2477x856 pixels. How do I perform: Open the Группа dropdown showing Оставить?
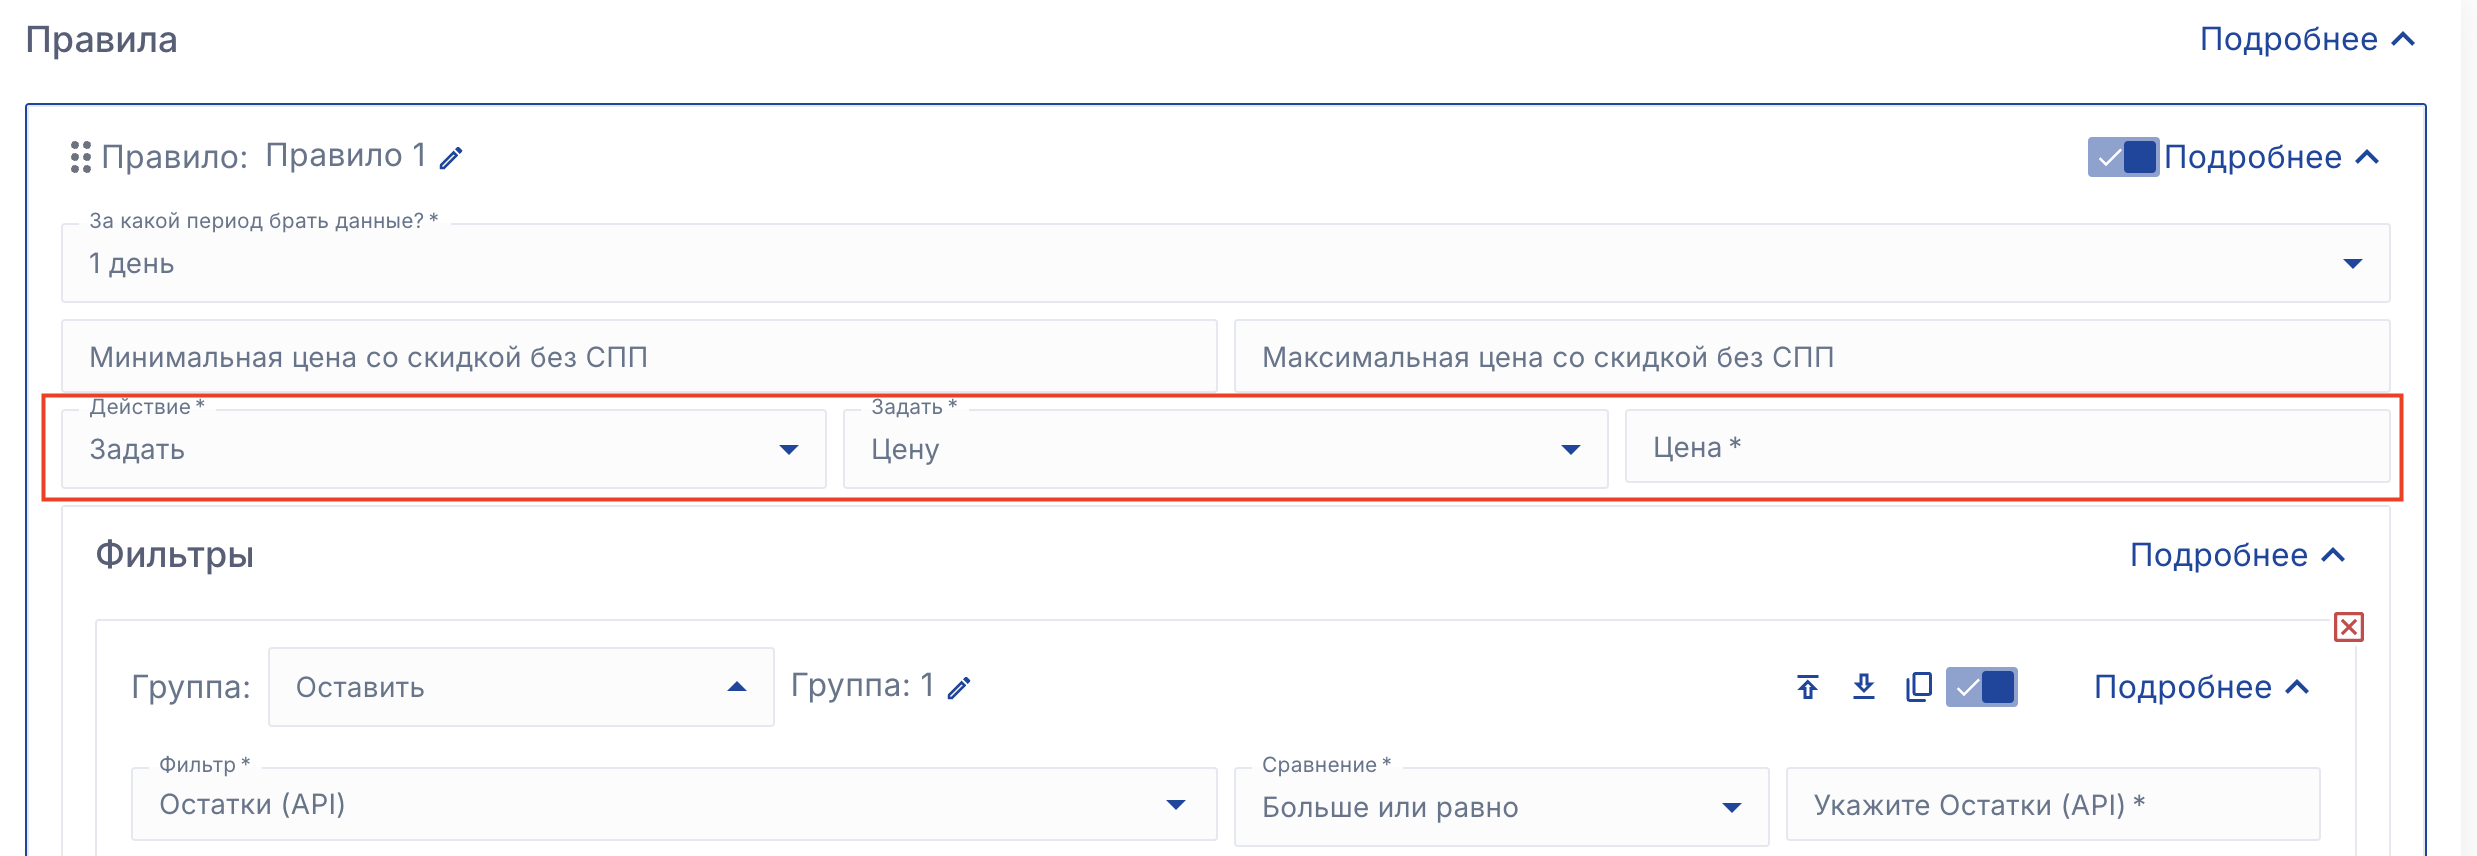[520, 687]
